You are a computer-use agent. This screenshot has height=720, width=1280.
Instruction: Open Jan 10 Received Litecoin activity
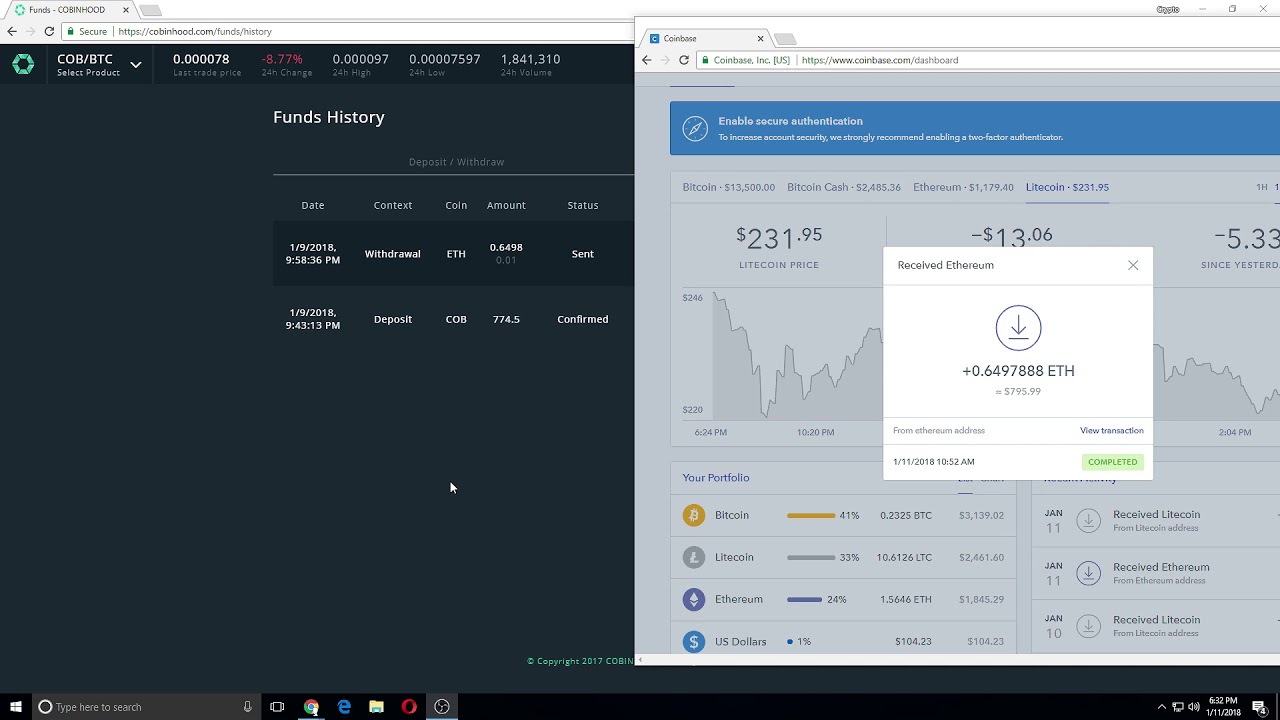click(x=1155, y=625)
